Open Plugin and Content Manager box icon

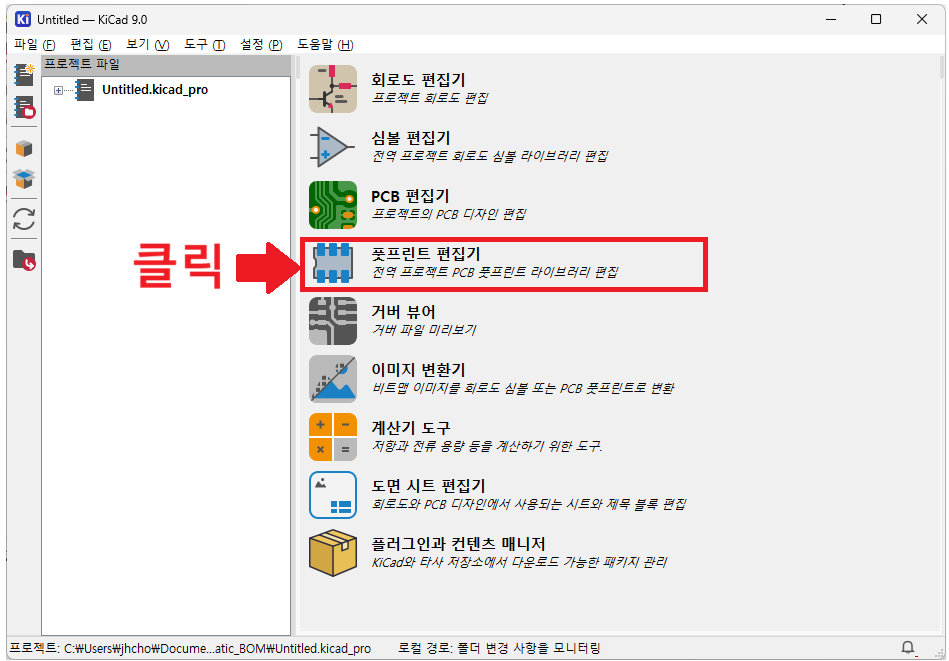coord(332,553)
